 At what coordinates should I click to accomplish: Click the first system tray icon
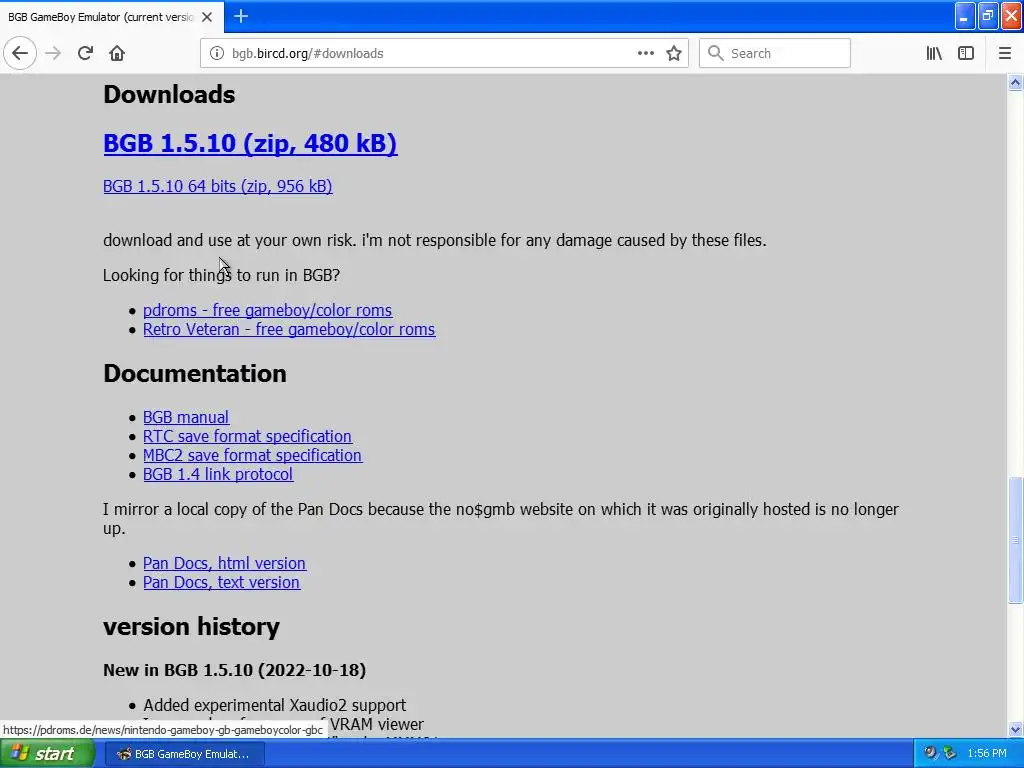pos(931,754)
